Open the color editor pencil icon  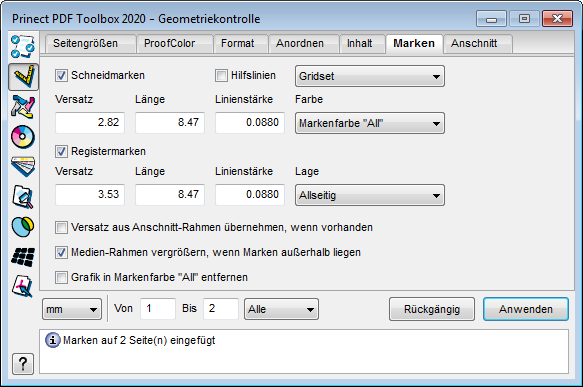click(x=23, y=107)
